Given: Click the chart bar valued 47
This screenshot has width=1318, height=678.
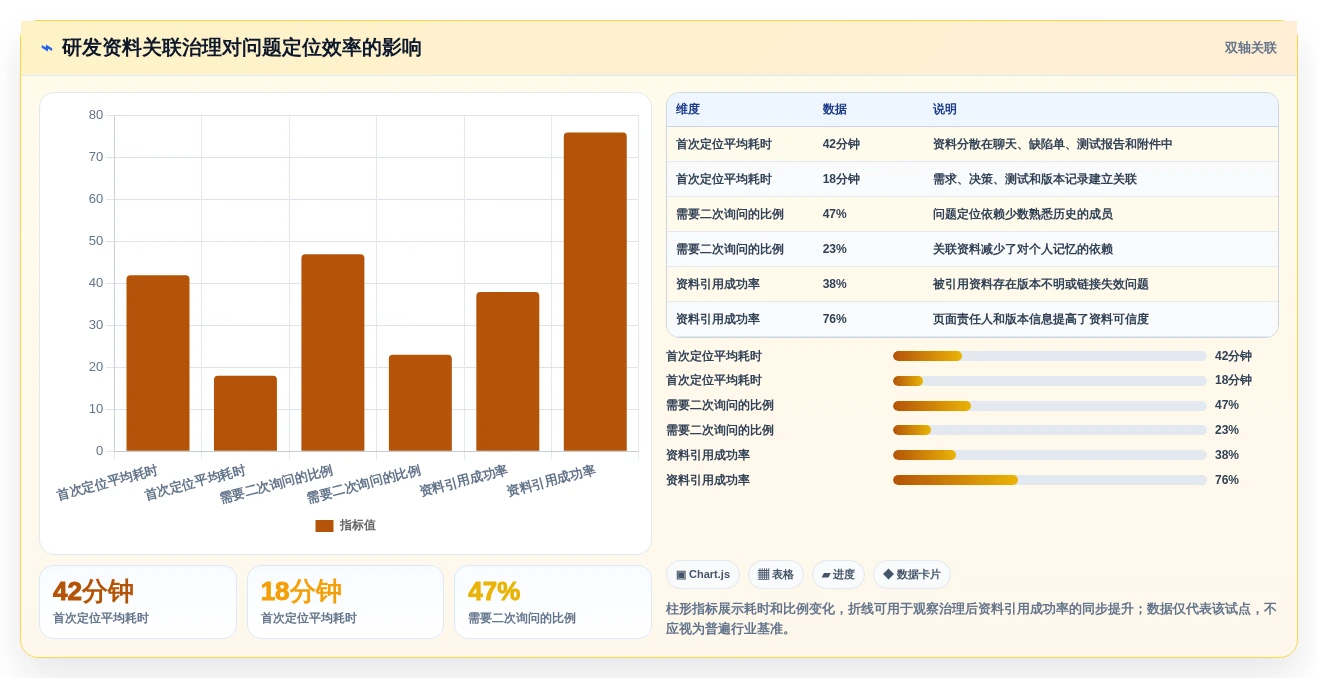Looking at the screenshot, I should [x=333, y=353].
